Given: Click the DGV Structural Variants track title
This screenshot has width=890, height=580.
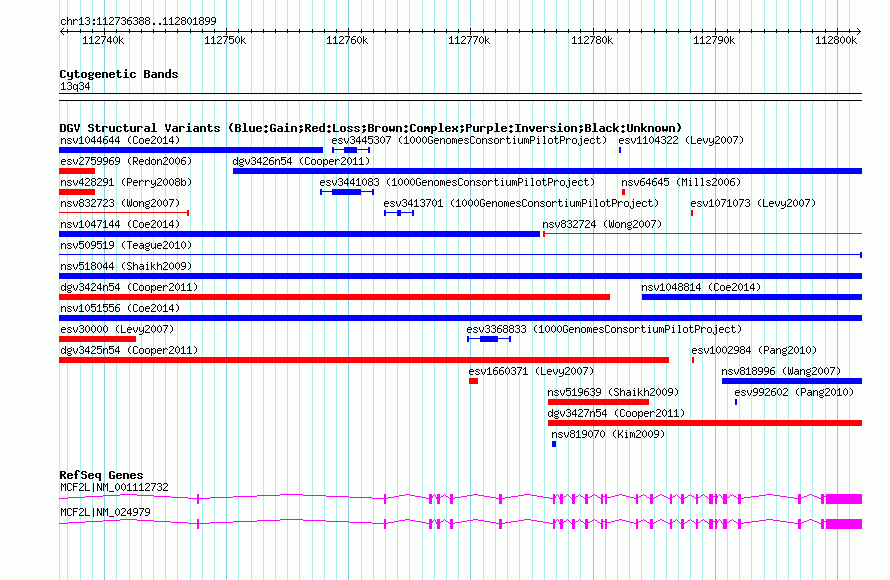Looking at the screenshot, I should [370, 128].
